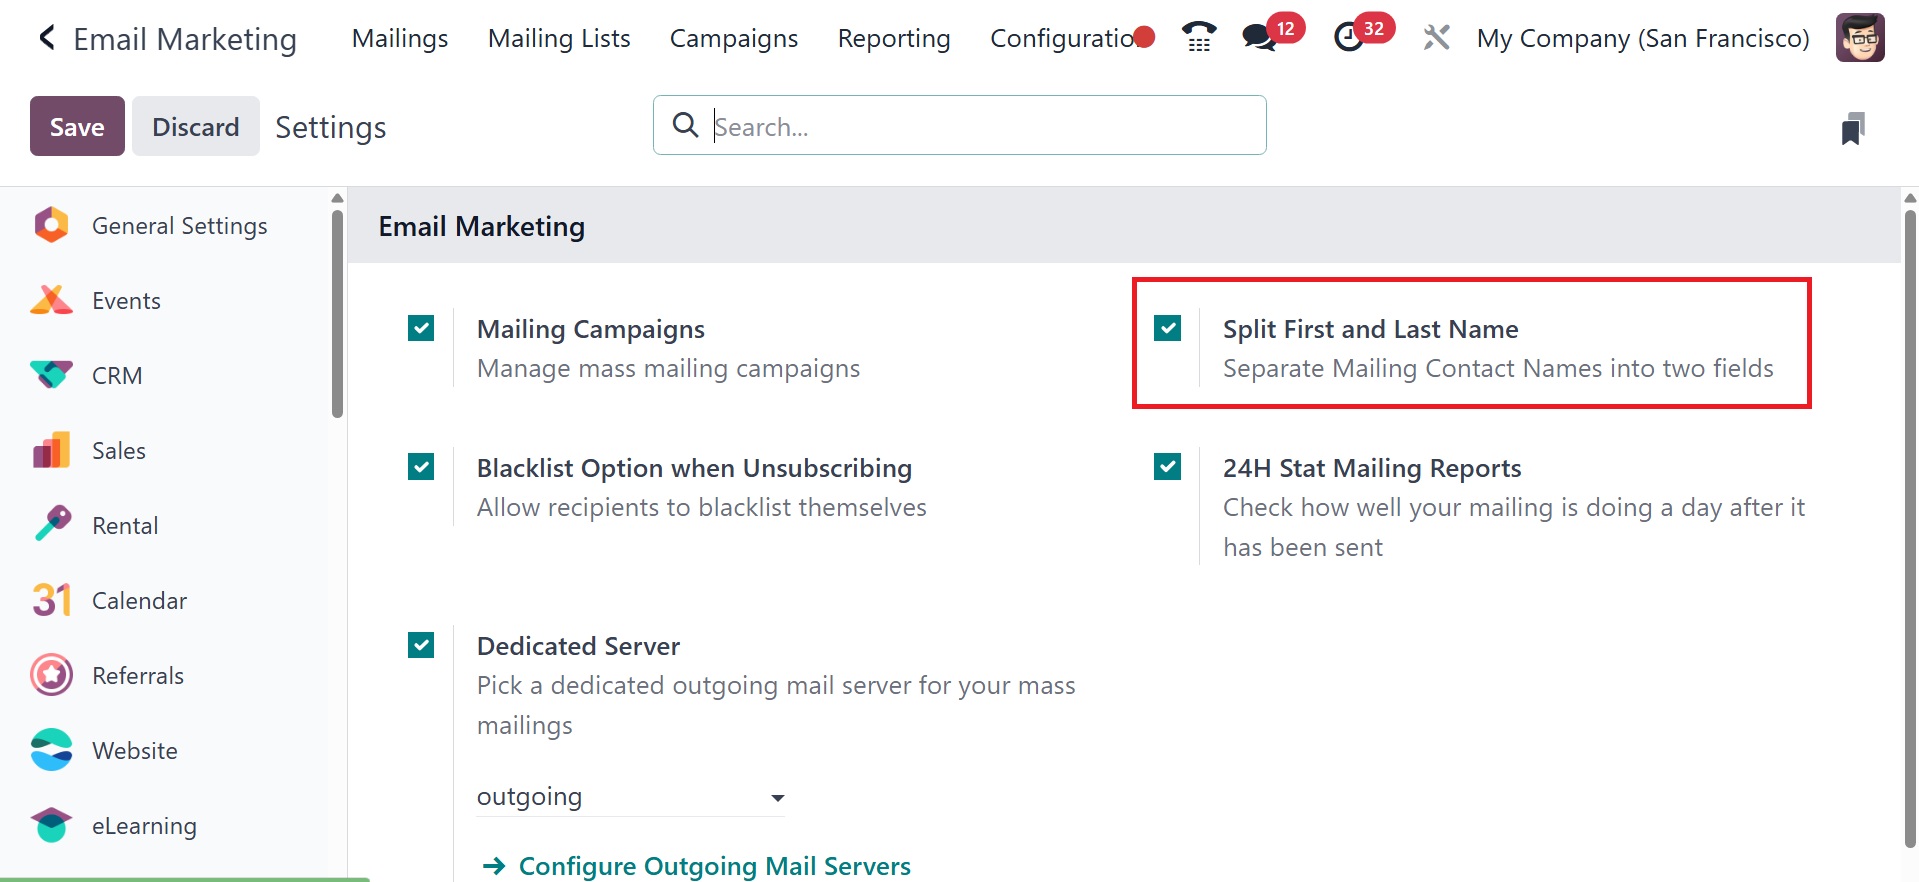Open CRM settings in sidebar
Screen dimensions: 1919x882
click(116, 376)
